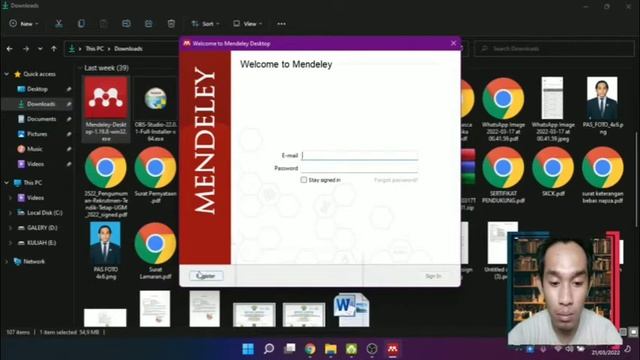This screenshot has height=360, width=640.
Task: Click the Cut icon in Explorer toolbar
Action: [x=59, y=24]
